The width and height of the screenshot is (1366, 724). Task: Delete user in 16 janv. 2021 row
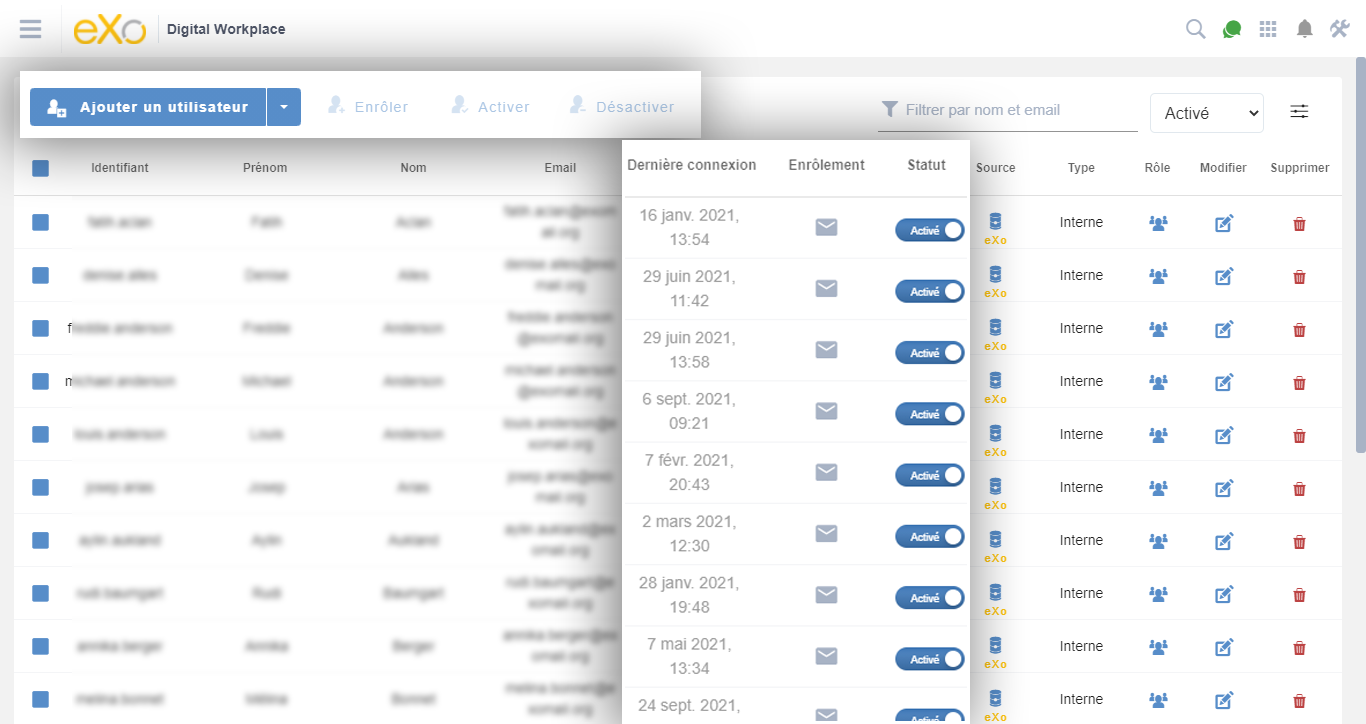(x=1300, y=224)
